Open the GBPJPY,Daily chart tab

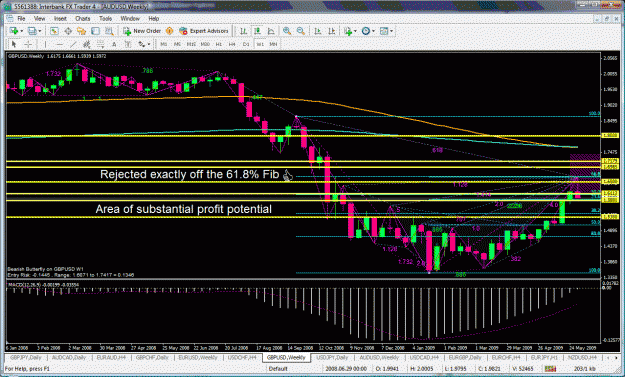click(x=26, y=357)
